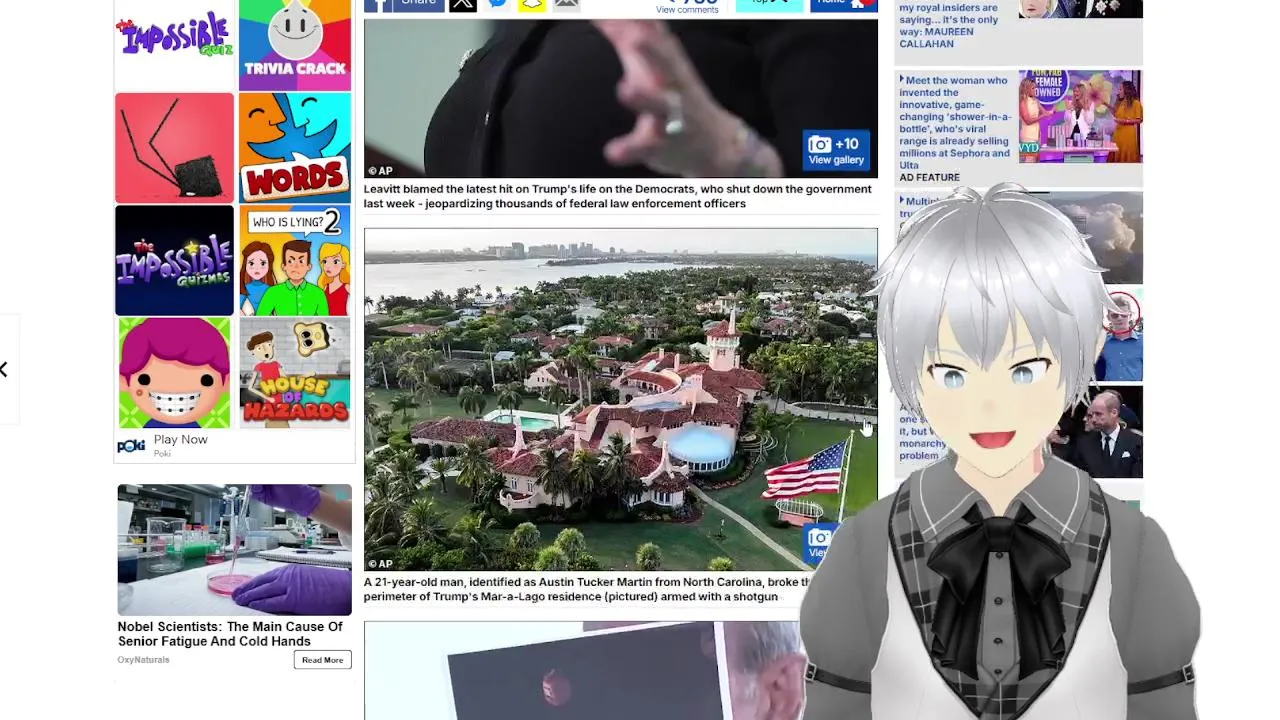1280x720 pixels.
Task: Go to Home button
Action: coord(842,4)
